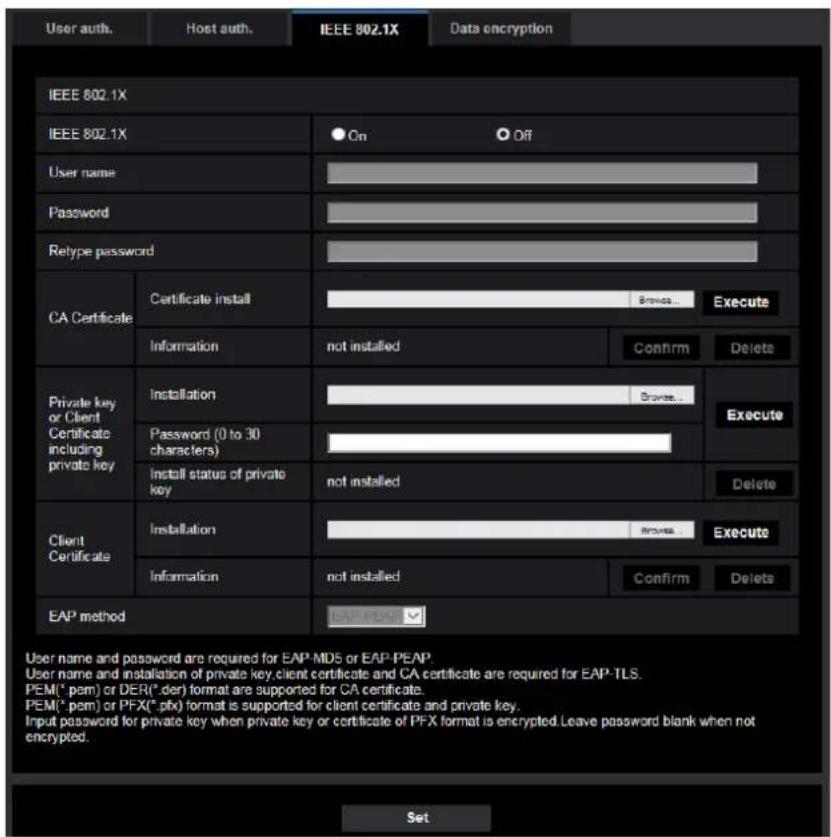Image resolution: width=831 pixels, height=837 pixels.
Task: Click the private key 'not installed' status text
Action: coord(363,481)
